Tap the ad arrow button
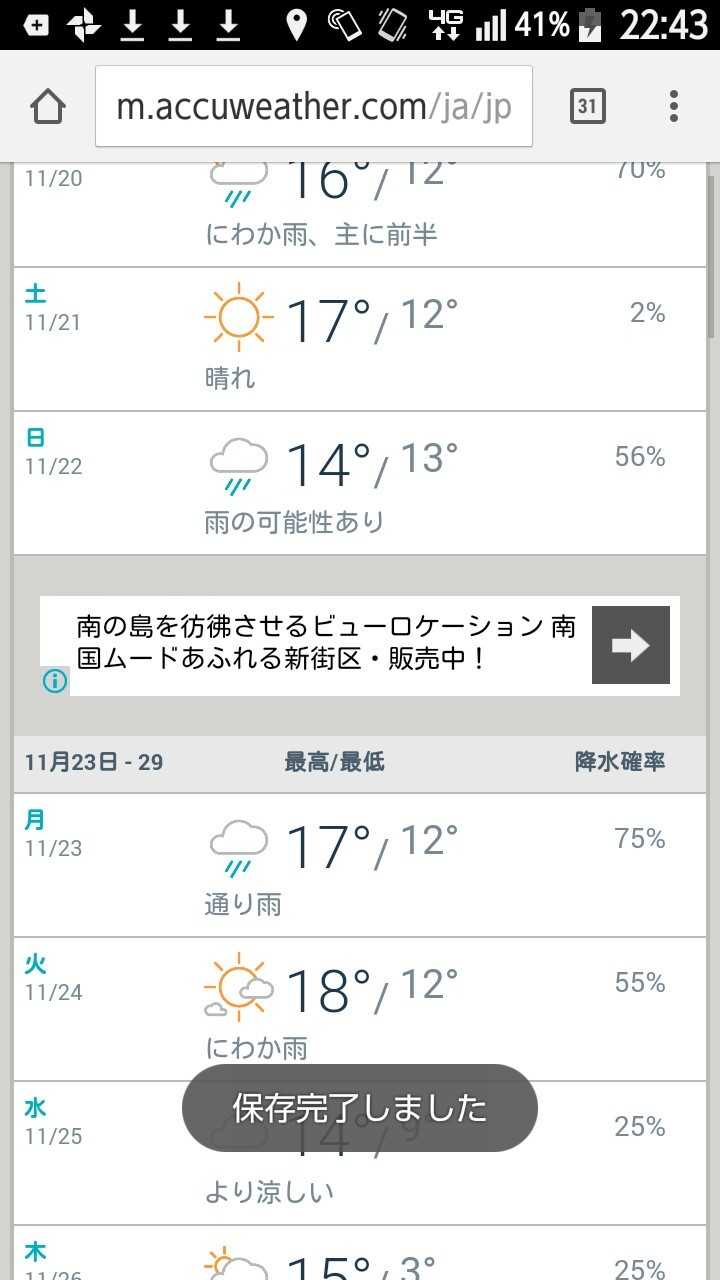 (x=630, y=645)
